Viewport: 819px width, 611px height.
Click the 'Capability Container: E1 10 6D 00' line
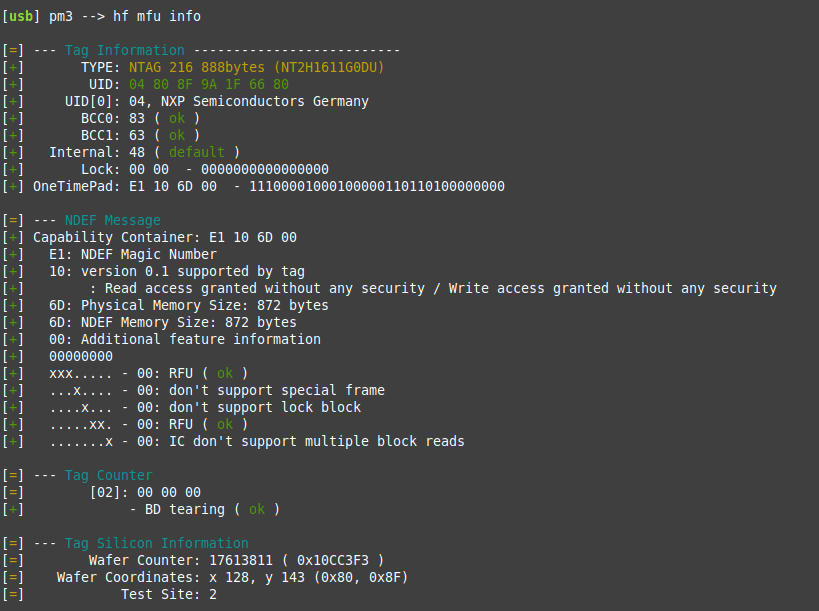point(164,237)
